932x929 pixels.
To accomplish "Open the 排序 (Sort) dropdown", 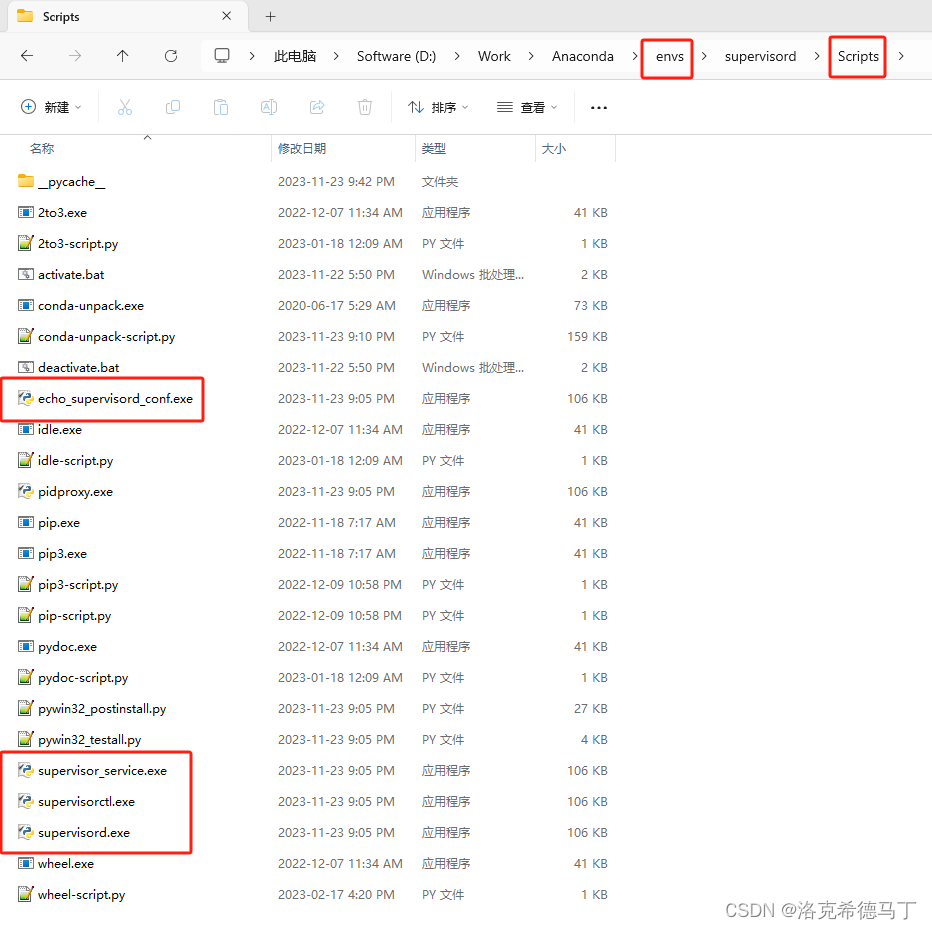I will [x=438, y=107].
